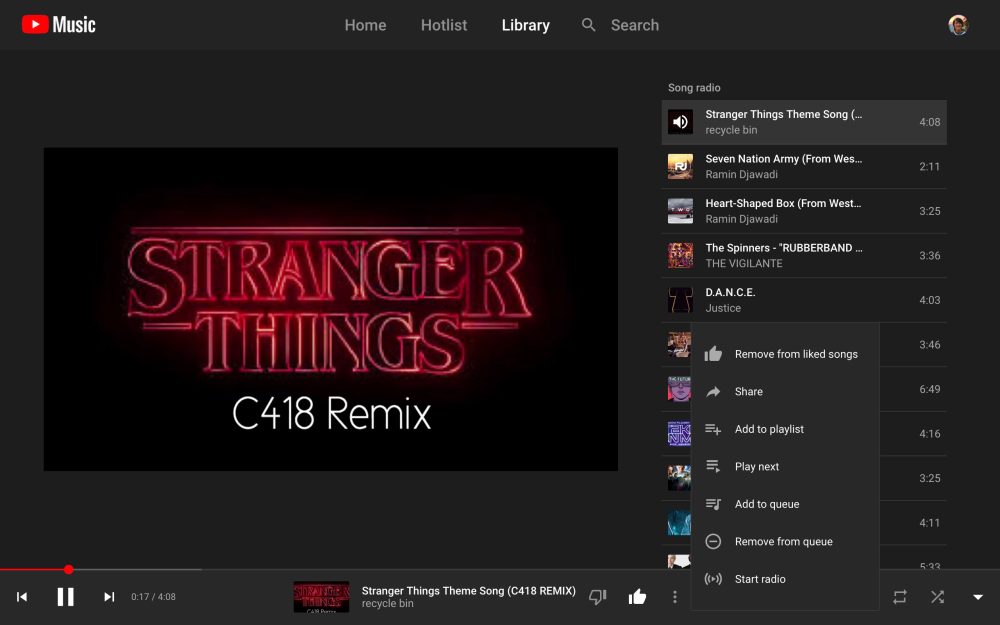Switch to the Hotlist tab
1000x625 pixels.
pyautogui.click(x=443, y=25)
